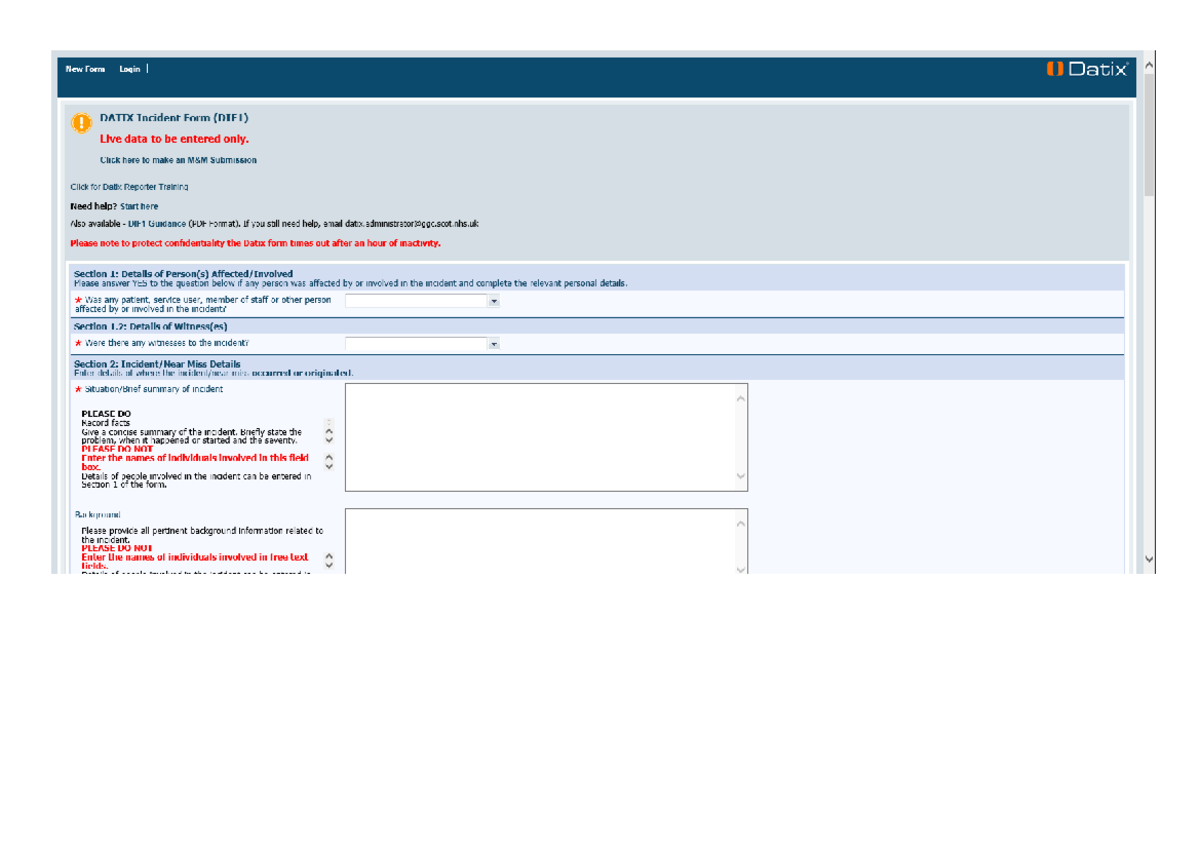The image size is (1200, 848).
Task: Select Login in the top navigation
Action: pyautogui.click(x=129, y=69)
